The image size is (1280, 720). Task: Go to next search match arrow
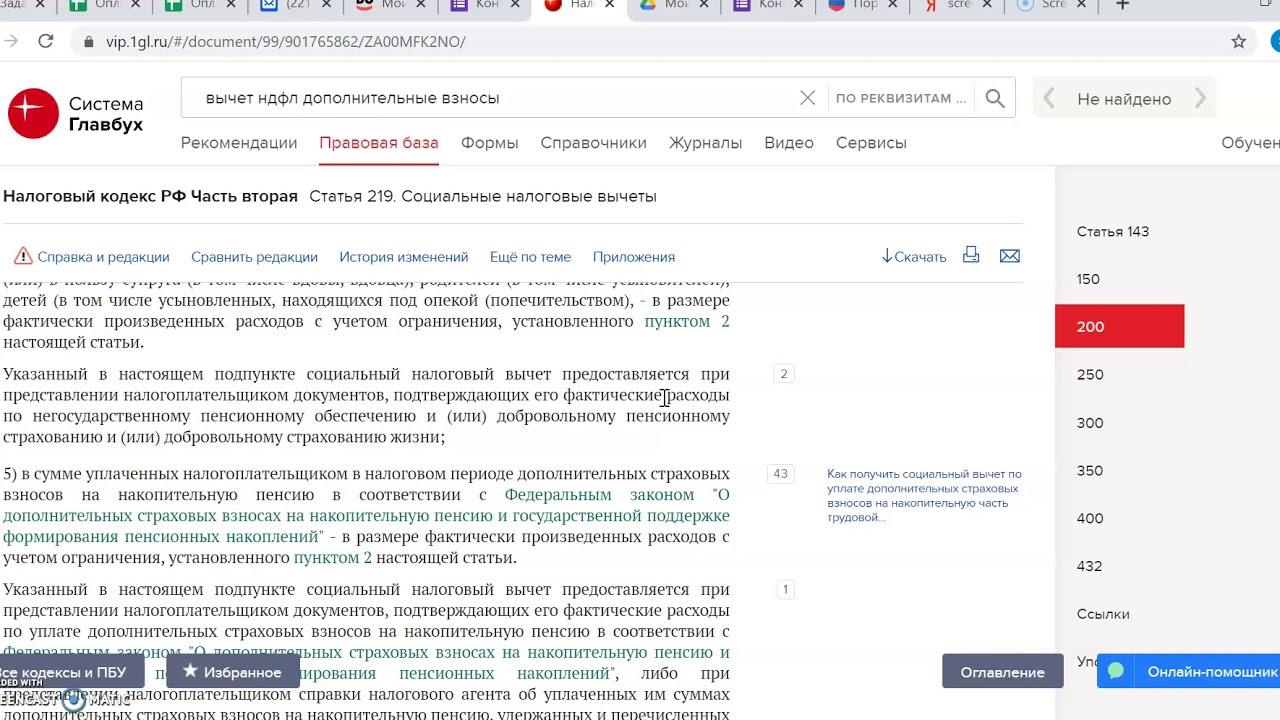(1200, 98)
